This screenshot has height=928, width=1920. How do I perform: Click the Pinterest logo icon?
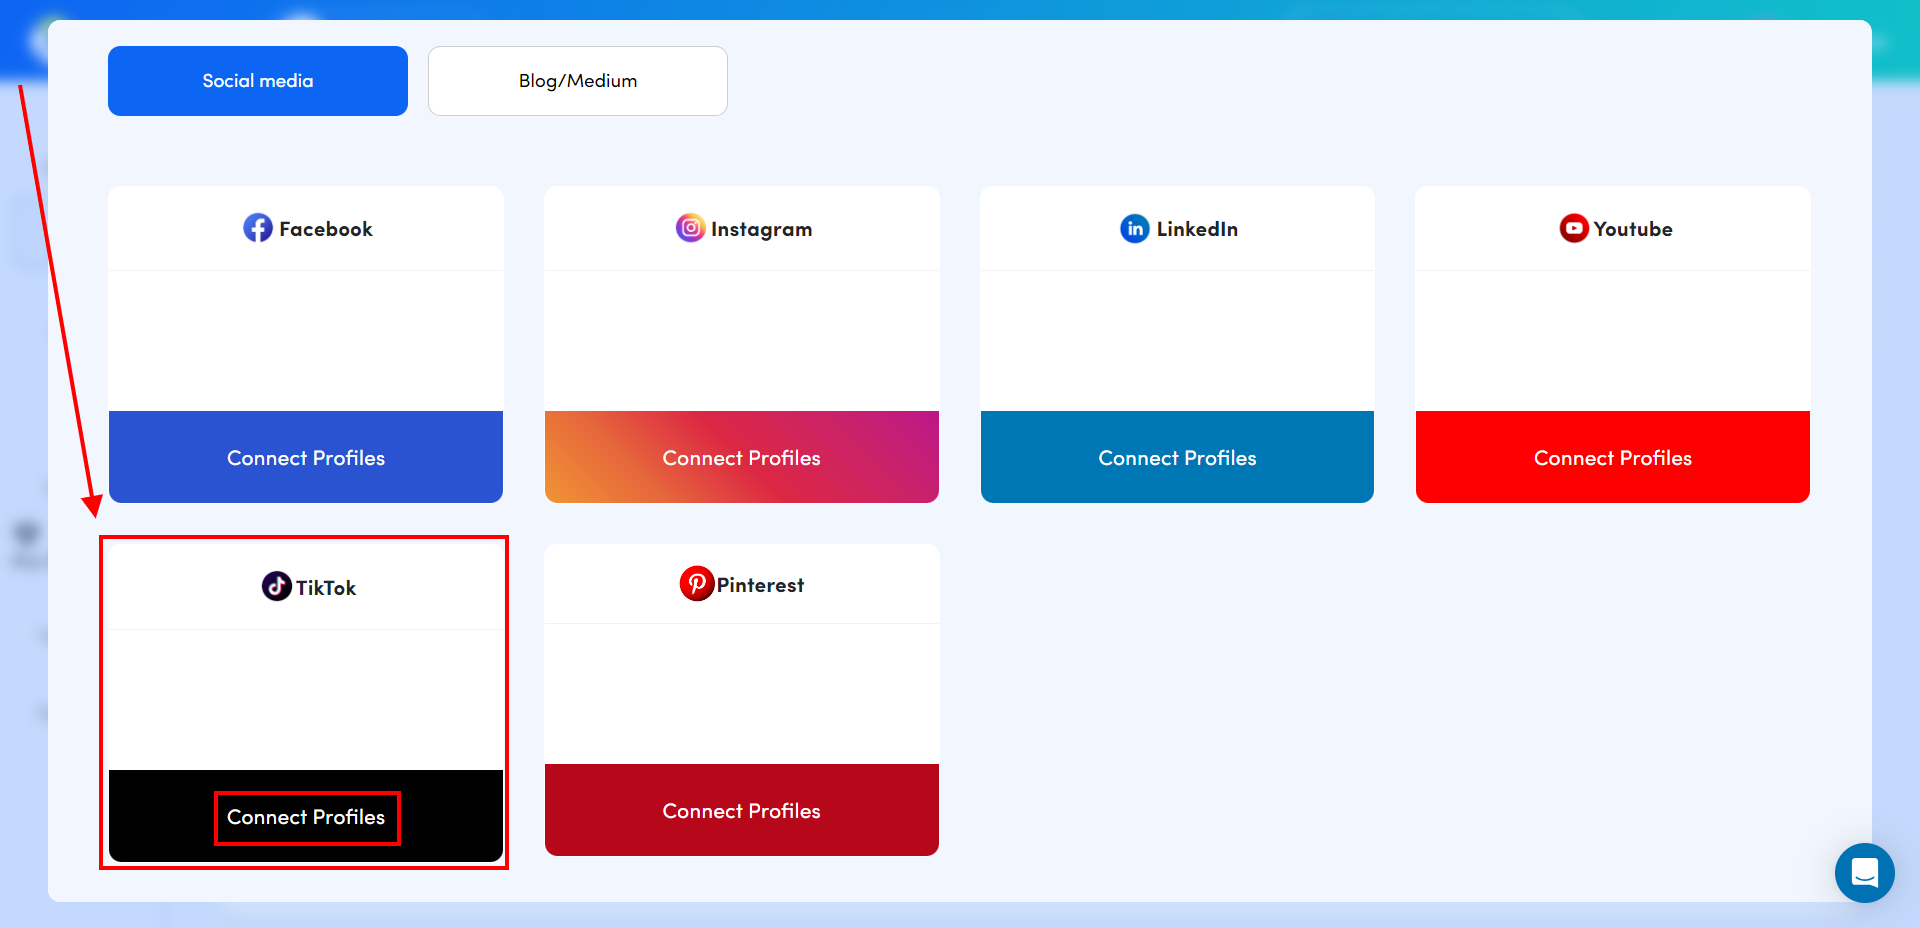(x=697, y=583)
